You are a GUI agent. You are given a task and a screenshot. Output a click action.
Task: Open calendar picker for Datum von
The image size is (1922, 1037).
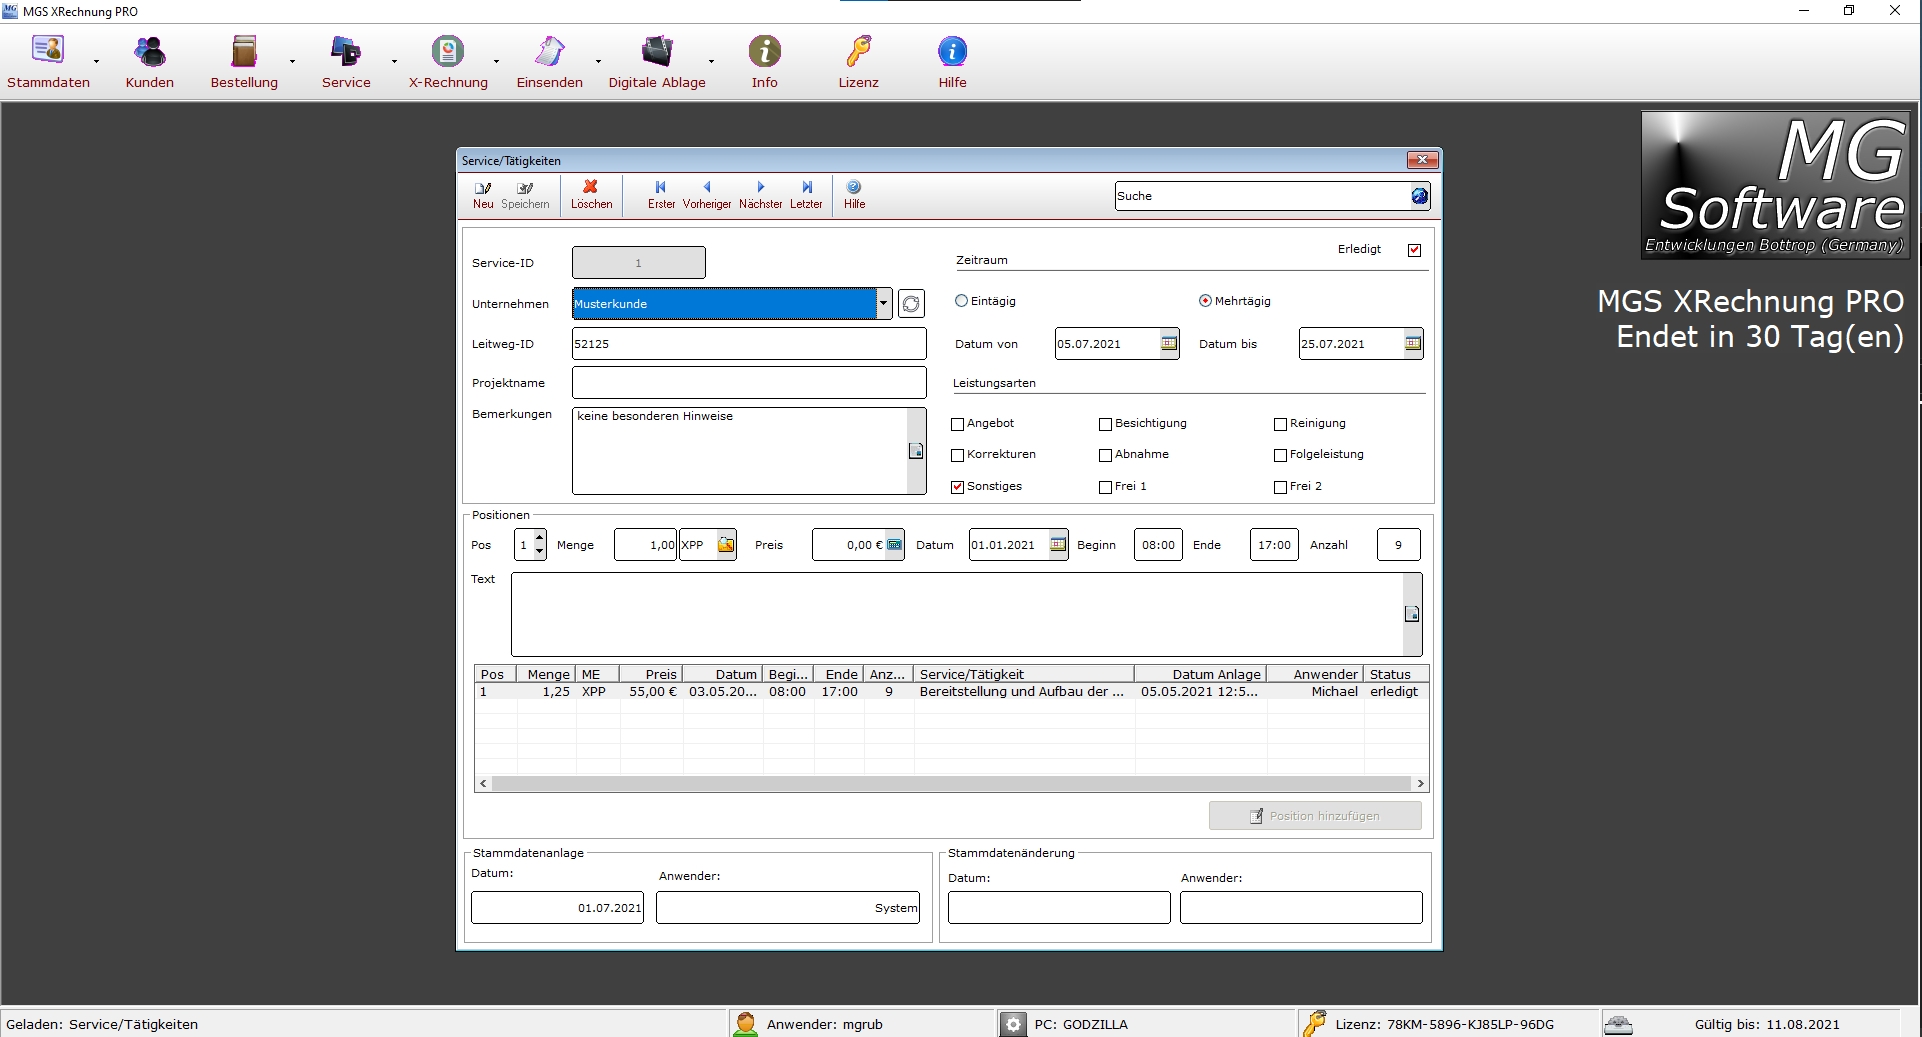pyautogui.click(x=1168, y=344)
